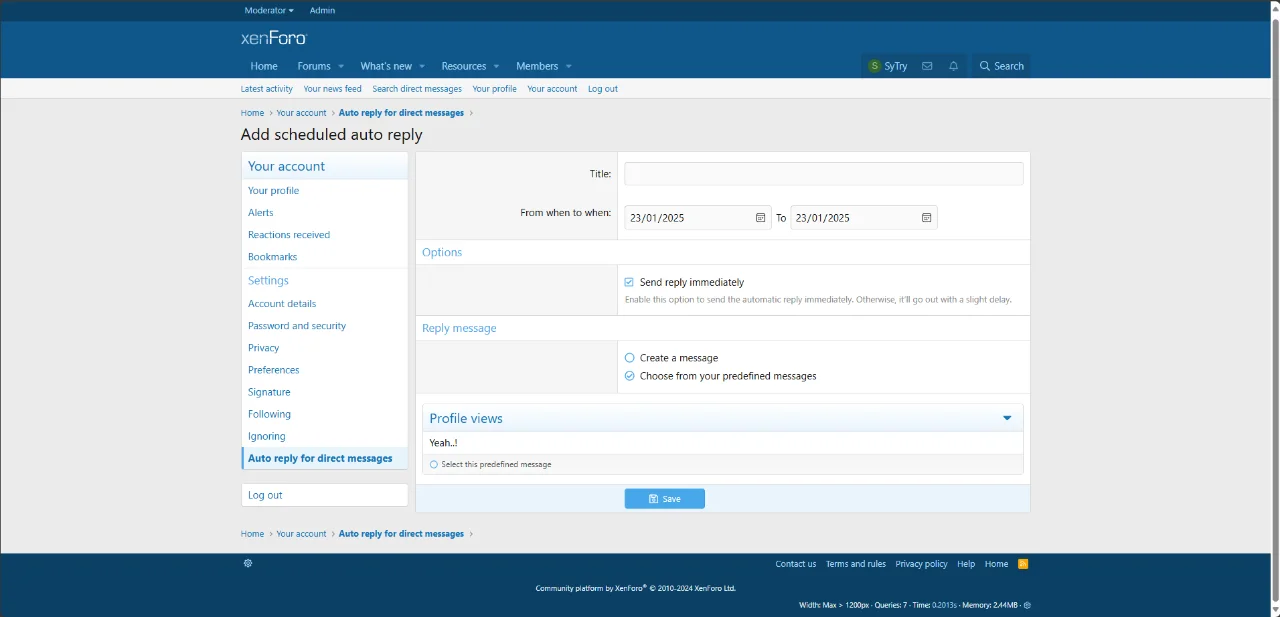Select the Create a message radio button
The height and width of the screenshot is (617, 1280).
tap(629, 357)
